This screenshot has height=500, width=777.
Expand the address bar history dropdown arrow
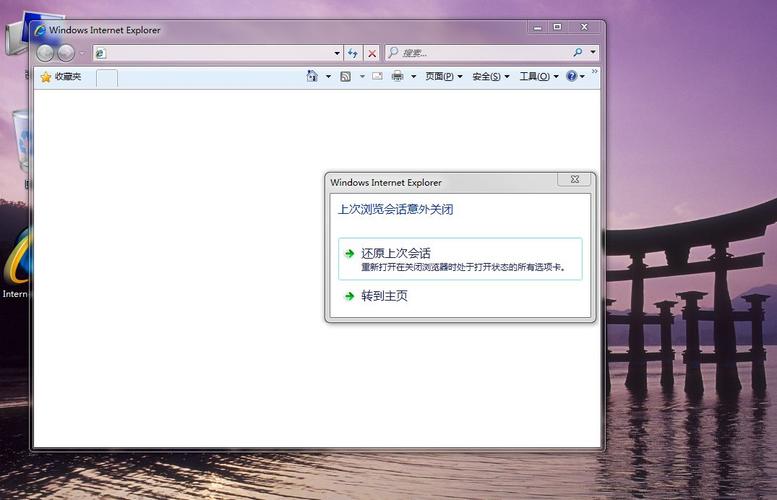click(x=337, y=53)
